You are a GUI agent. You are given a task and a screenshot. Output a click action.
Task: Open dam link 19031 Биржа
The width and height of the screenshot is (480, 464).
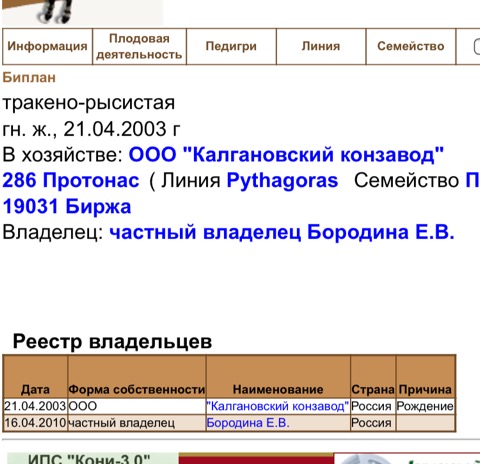67,206
